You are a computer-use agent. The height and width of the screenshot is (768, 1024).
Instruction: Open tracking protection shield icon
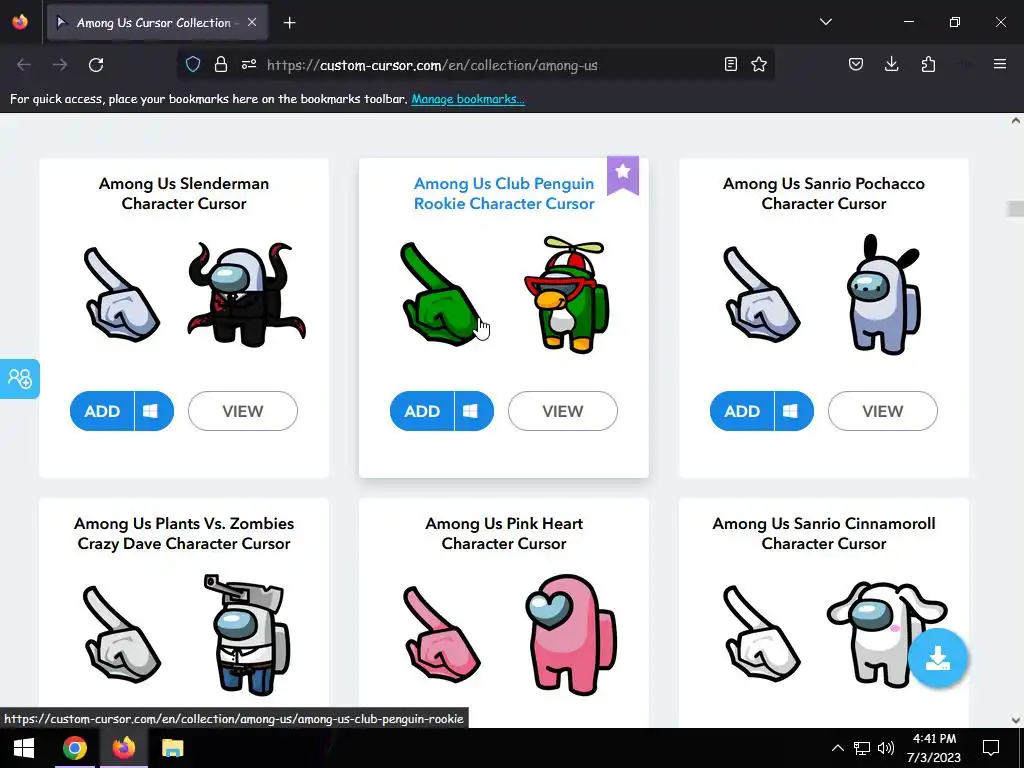193,64
